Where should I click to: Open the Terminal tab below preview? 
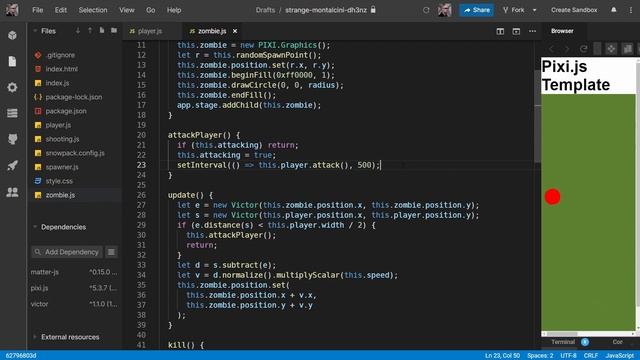tap(563, 342)
